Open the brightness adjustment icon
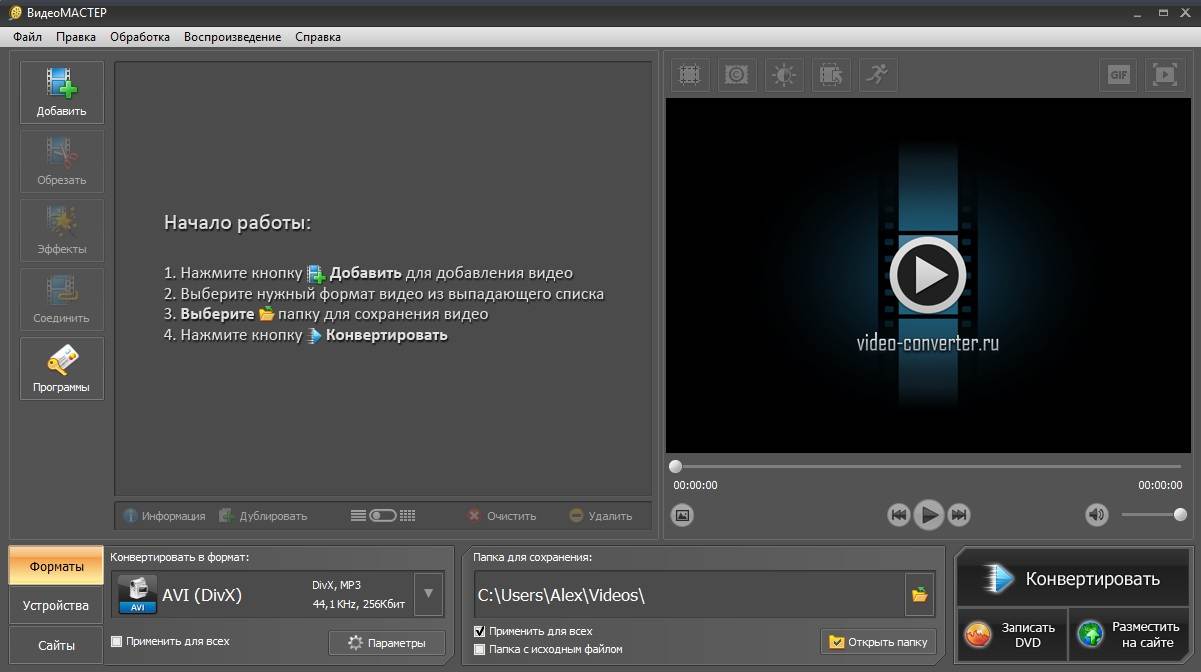The height and width of the screenshot is (672, 1201). (x=784, y=75)
